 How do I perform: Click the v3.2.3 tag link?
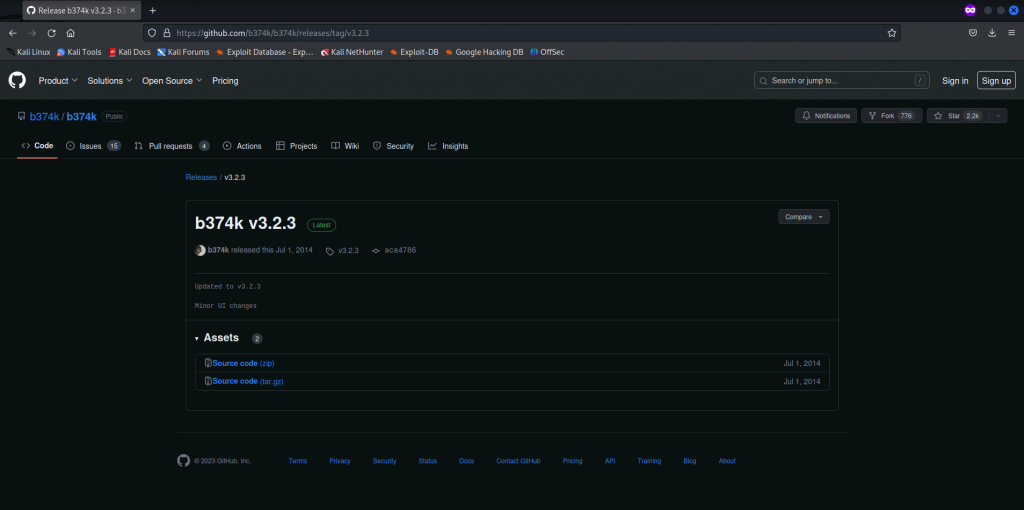click(x=343, y=250)
